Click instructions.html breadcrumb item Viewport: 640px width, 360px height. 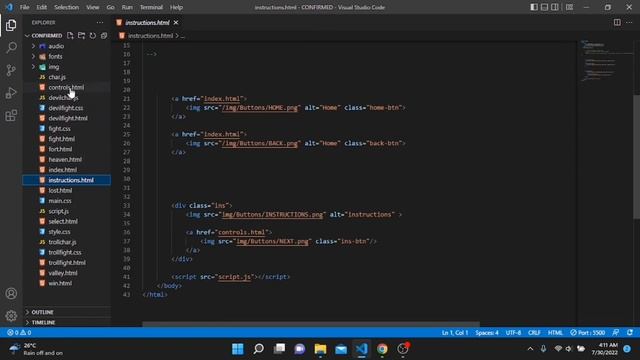pyautogui.click(x=150, y=36)
